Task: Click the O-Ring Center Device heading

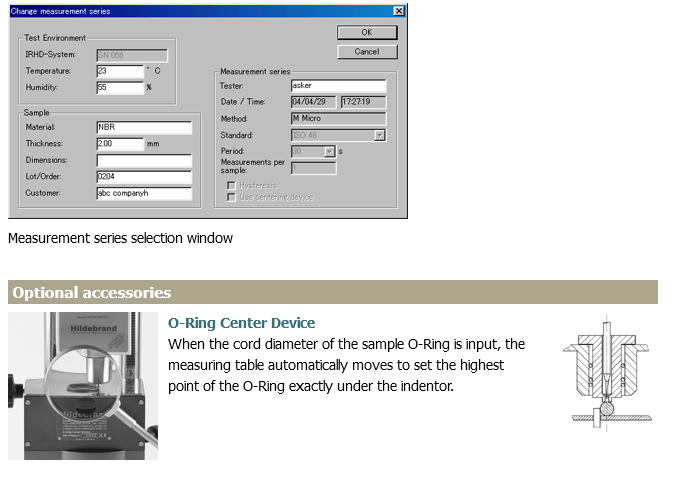Action: coord(241,323)
